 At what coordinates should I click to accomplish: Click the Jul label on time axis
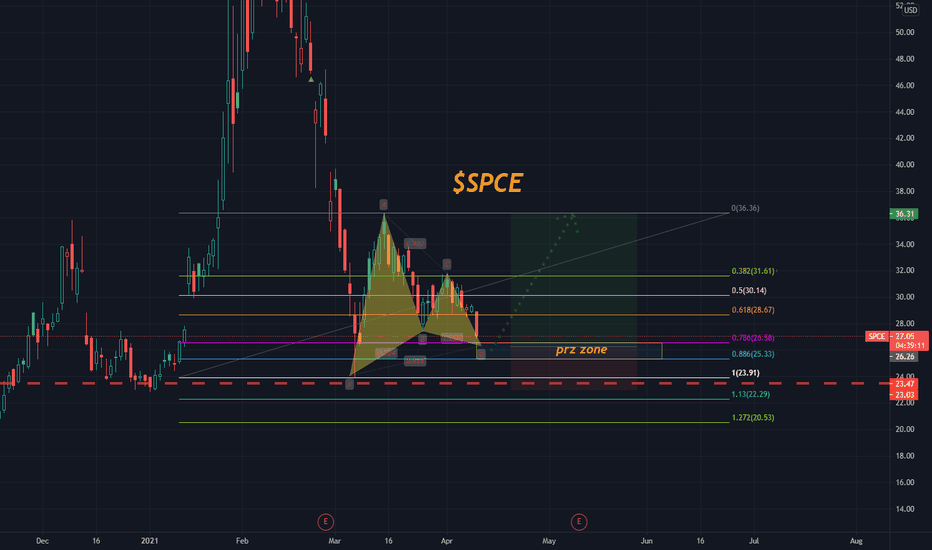click(754, 541)
